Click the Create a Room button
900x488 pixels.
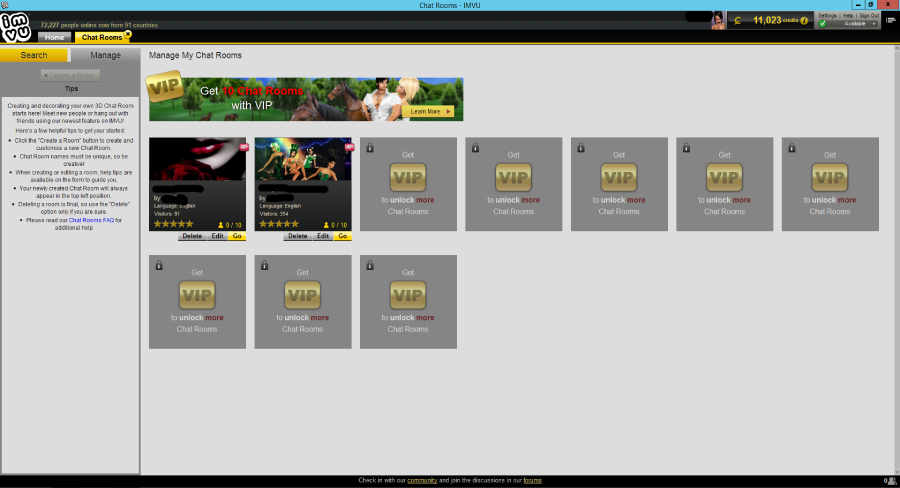tap(70, 75)
